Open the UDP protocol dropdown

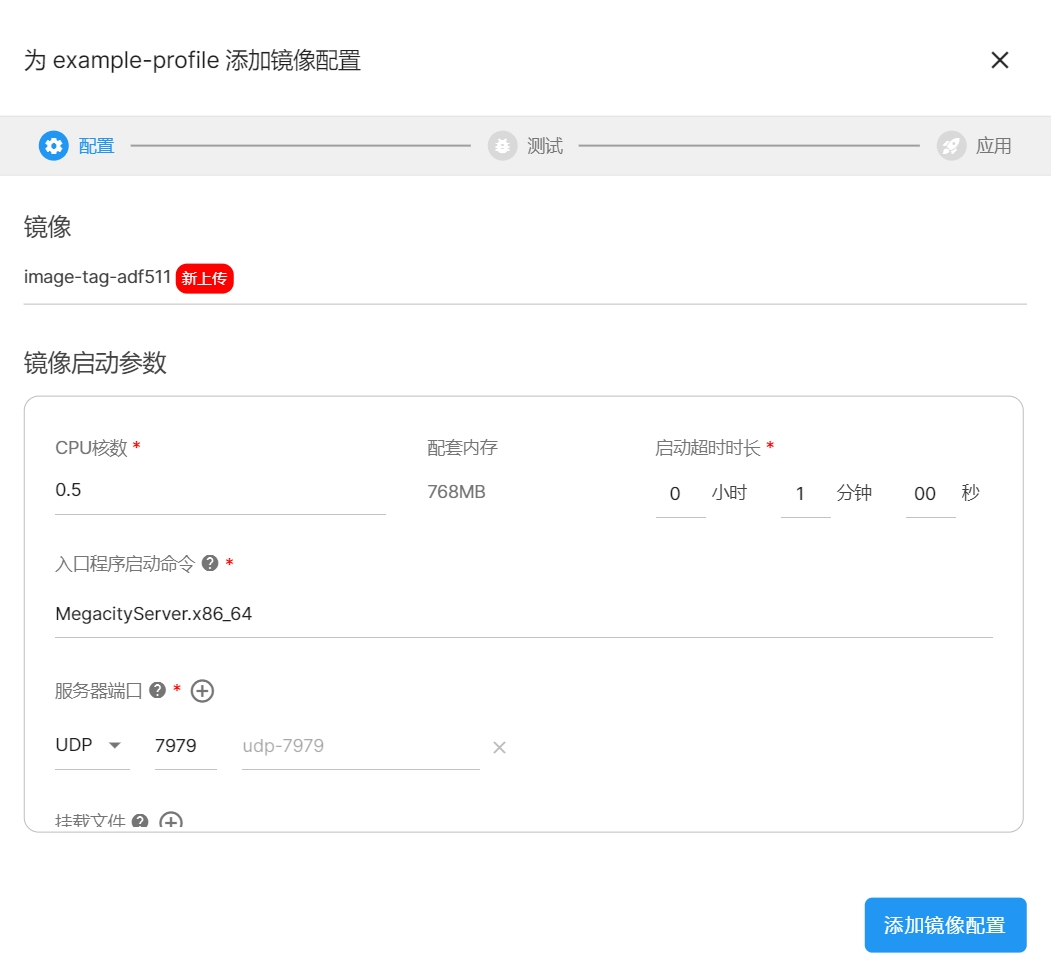pos(92,746)
